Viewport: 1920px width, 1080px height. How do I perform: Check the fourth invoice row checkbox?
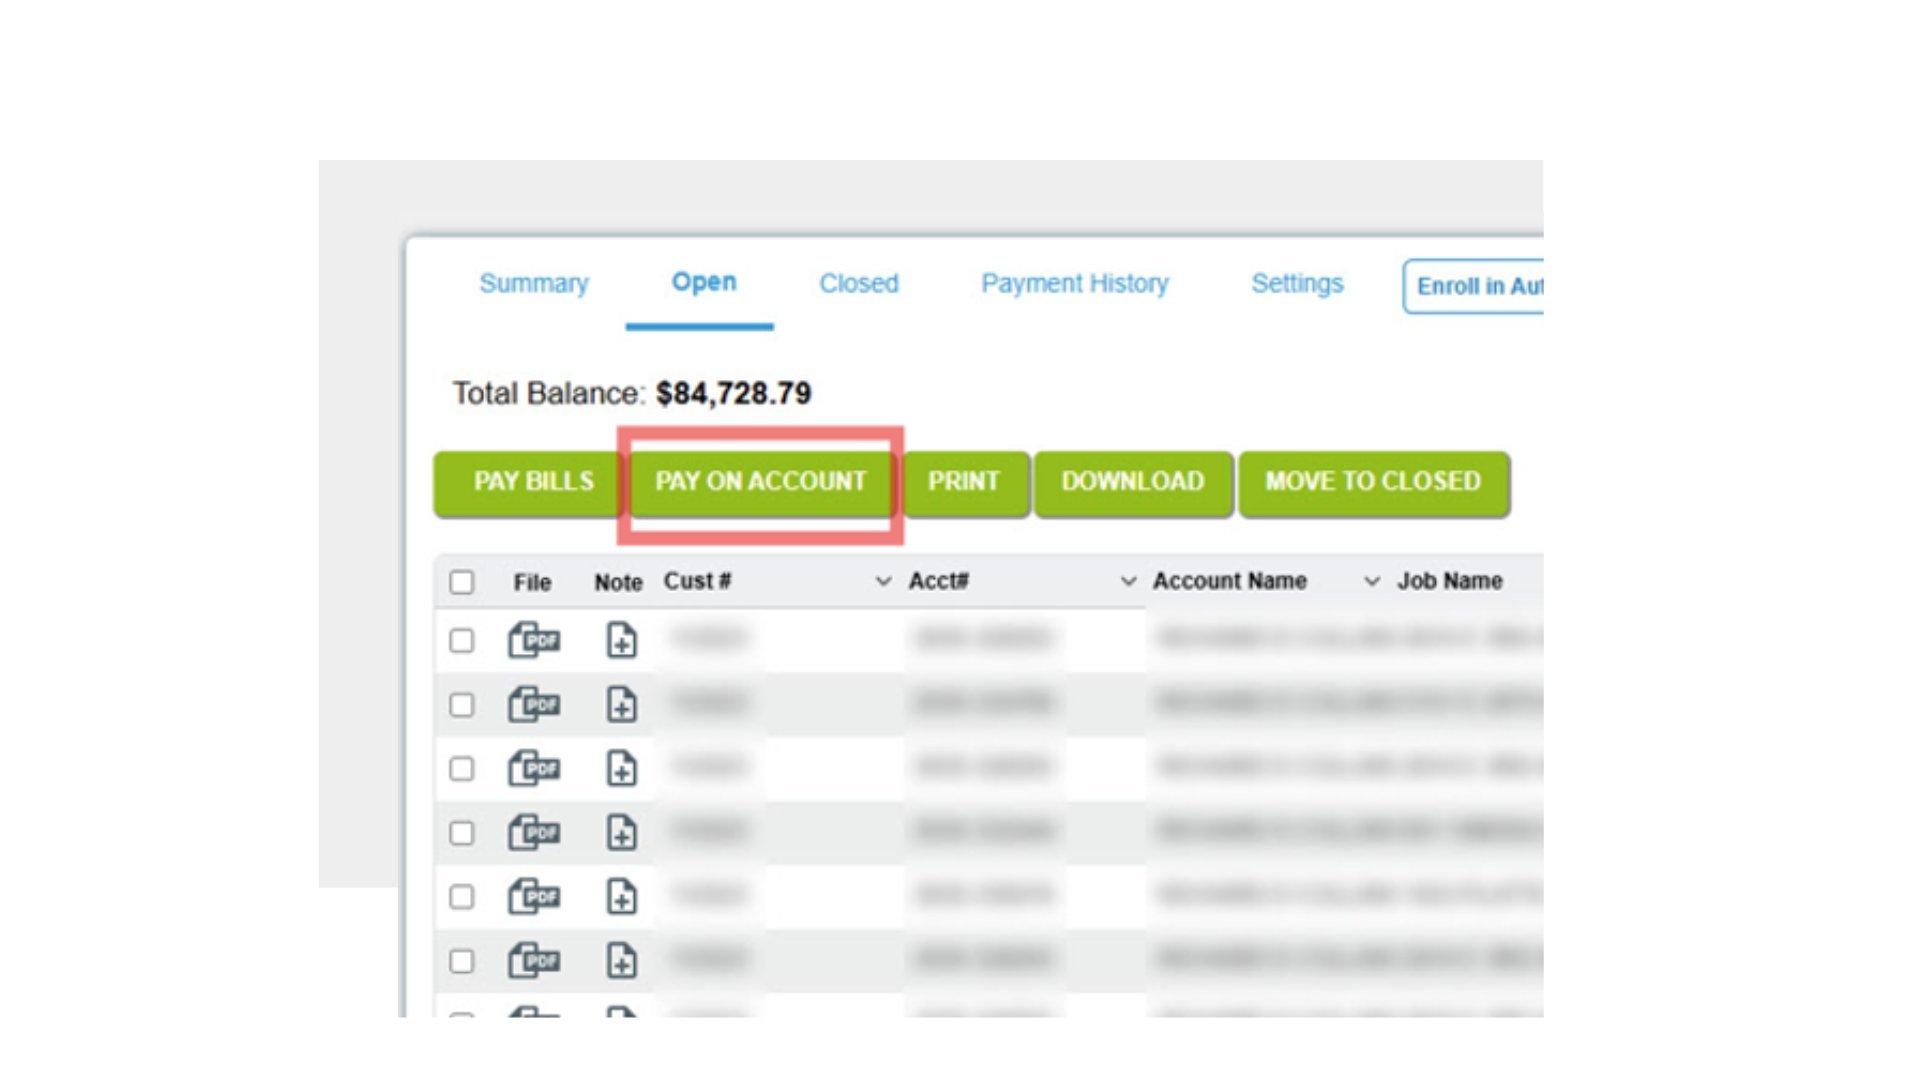pyautogui.click(x=461, y=832)
